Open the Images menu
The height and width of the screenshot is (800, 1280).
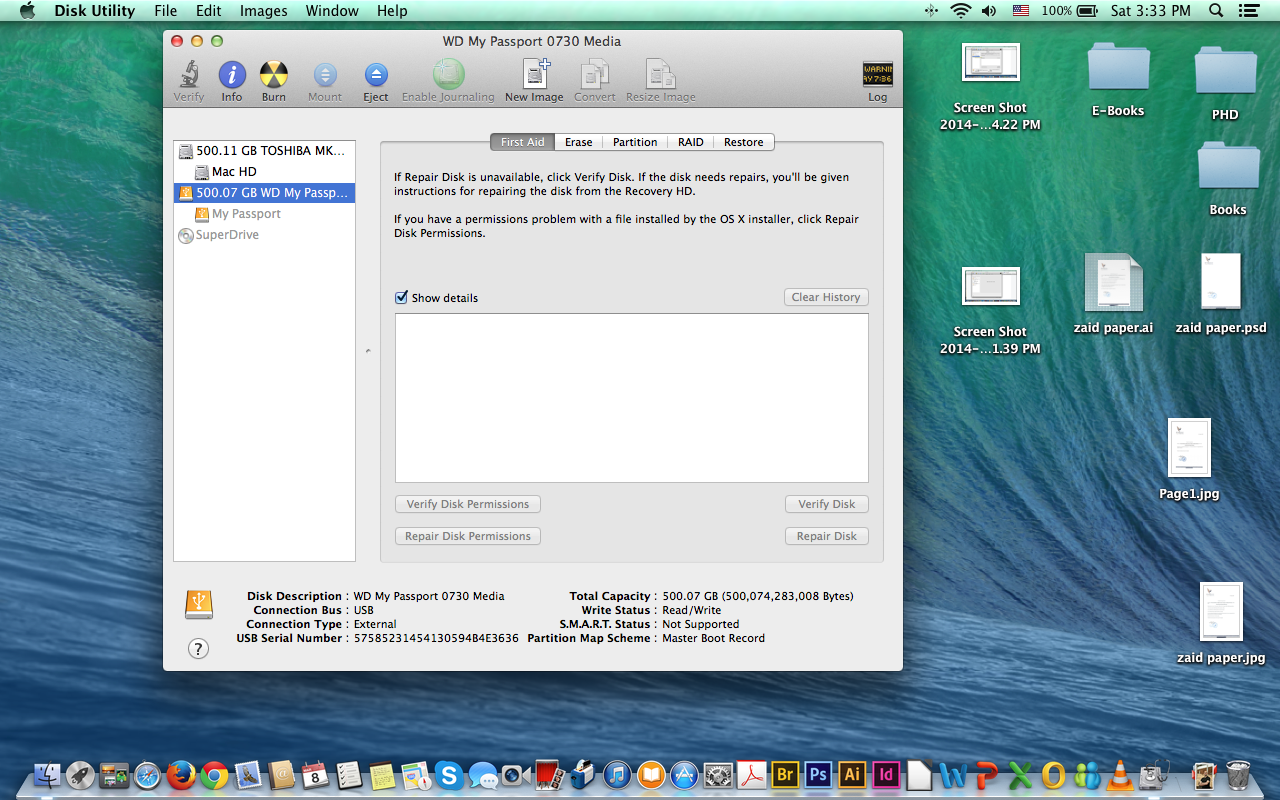tap(264, 11)
